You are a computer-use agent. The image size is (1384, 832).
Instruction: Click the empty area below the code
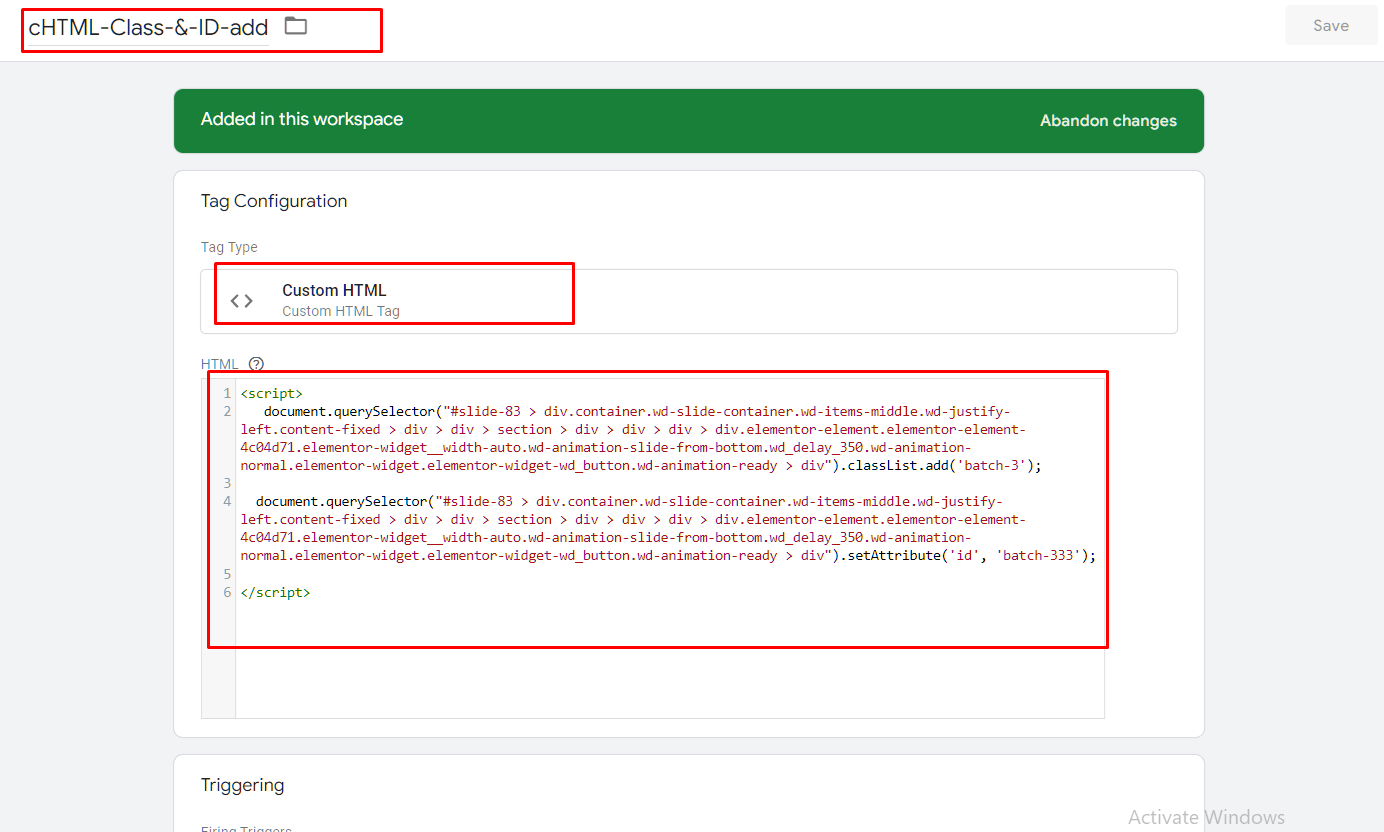coord(670,670)
